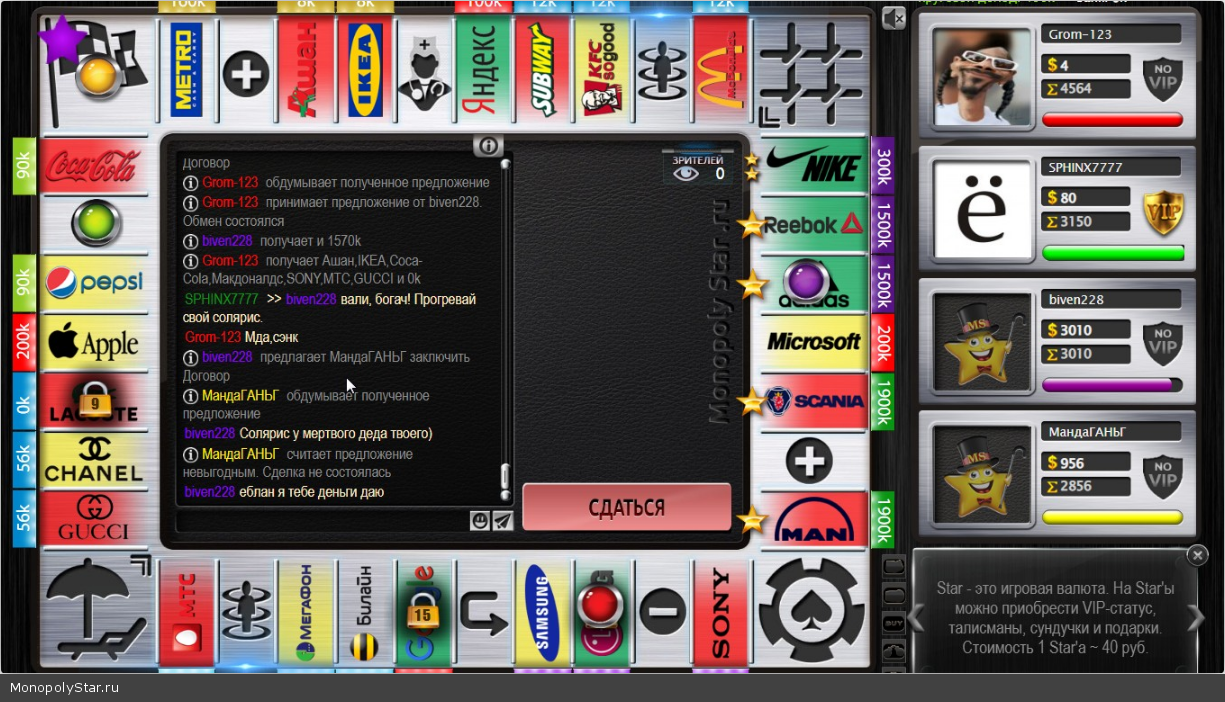1225x702 pixels.
Task: Click the METRO property cell
Action: [x=186, y=71]
